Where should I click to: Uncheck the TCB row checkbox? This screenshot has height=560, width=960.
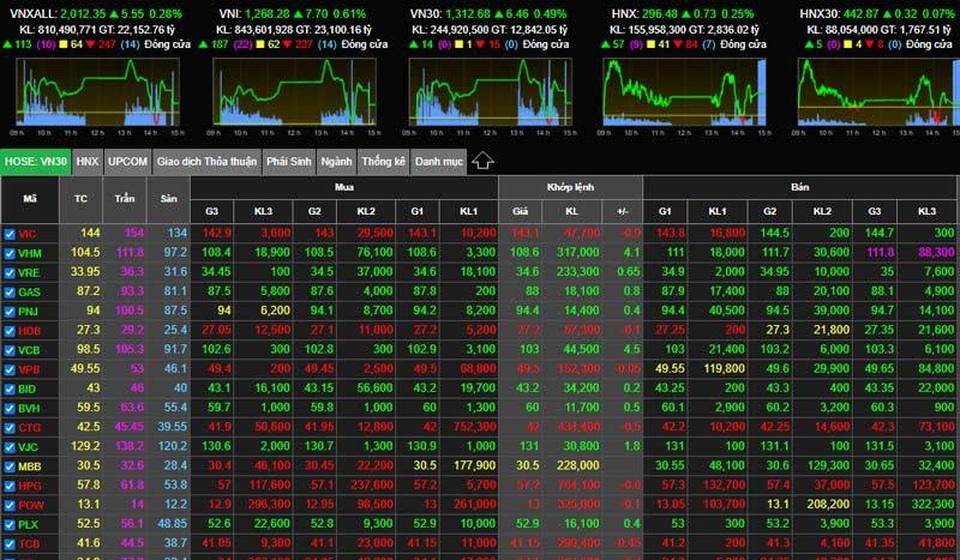click(x=9, y=544)
